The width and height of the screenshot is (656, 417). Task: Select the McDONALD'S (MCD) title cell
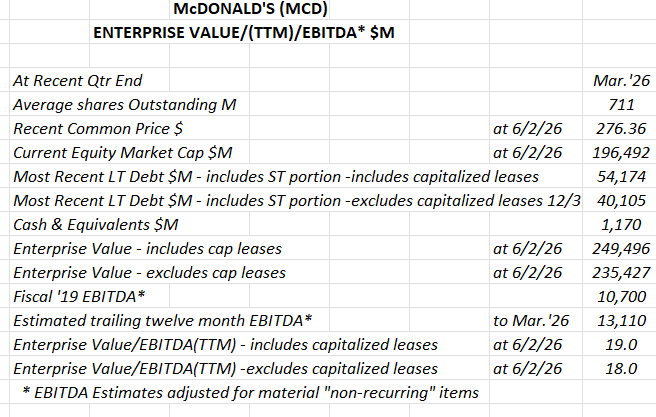[250, 9]
